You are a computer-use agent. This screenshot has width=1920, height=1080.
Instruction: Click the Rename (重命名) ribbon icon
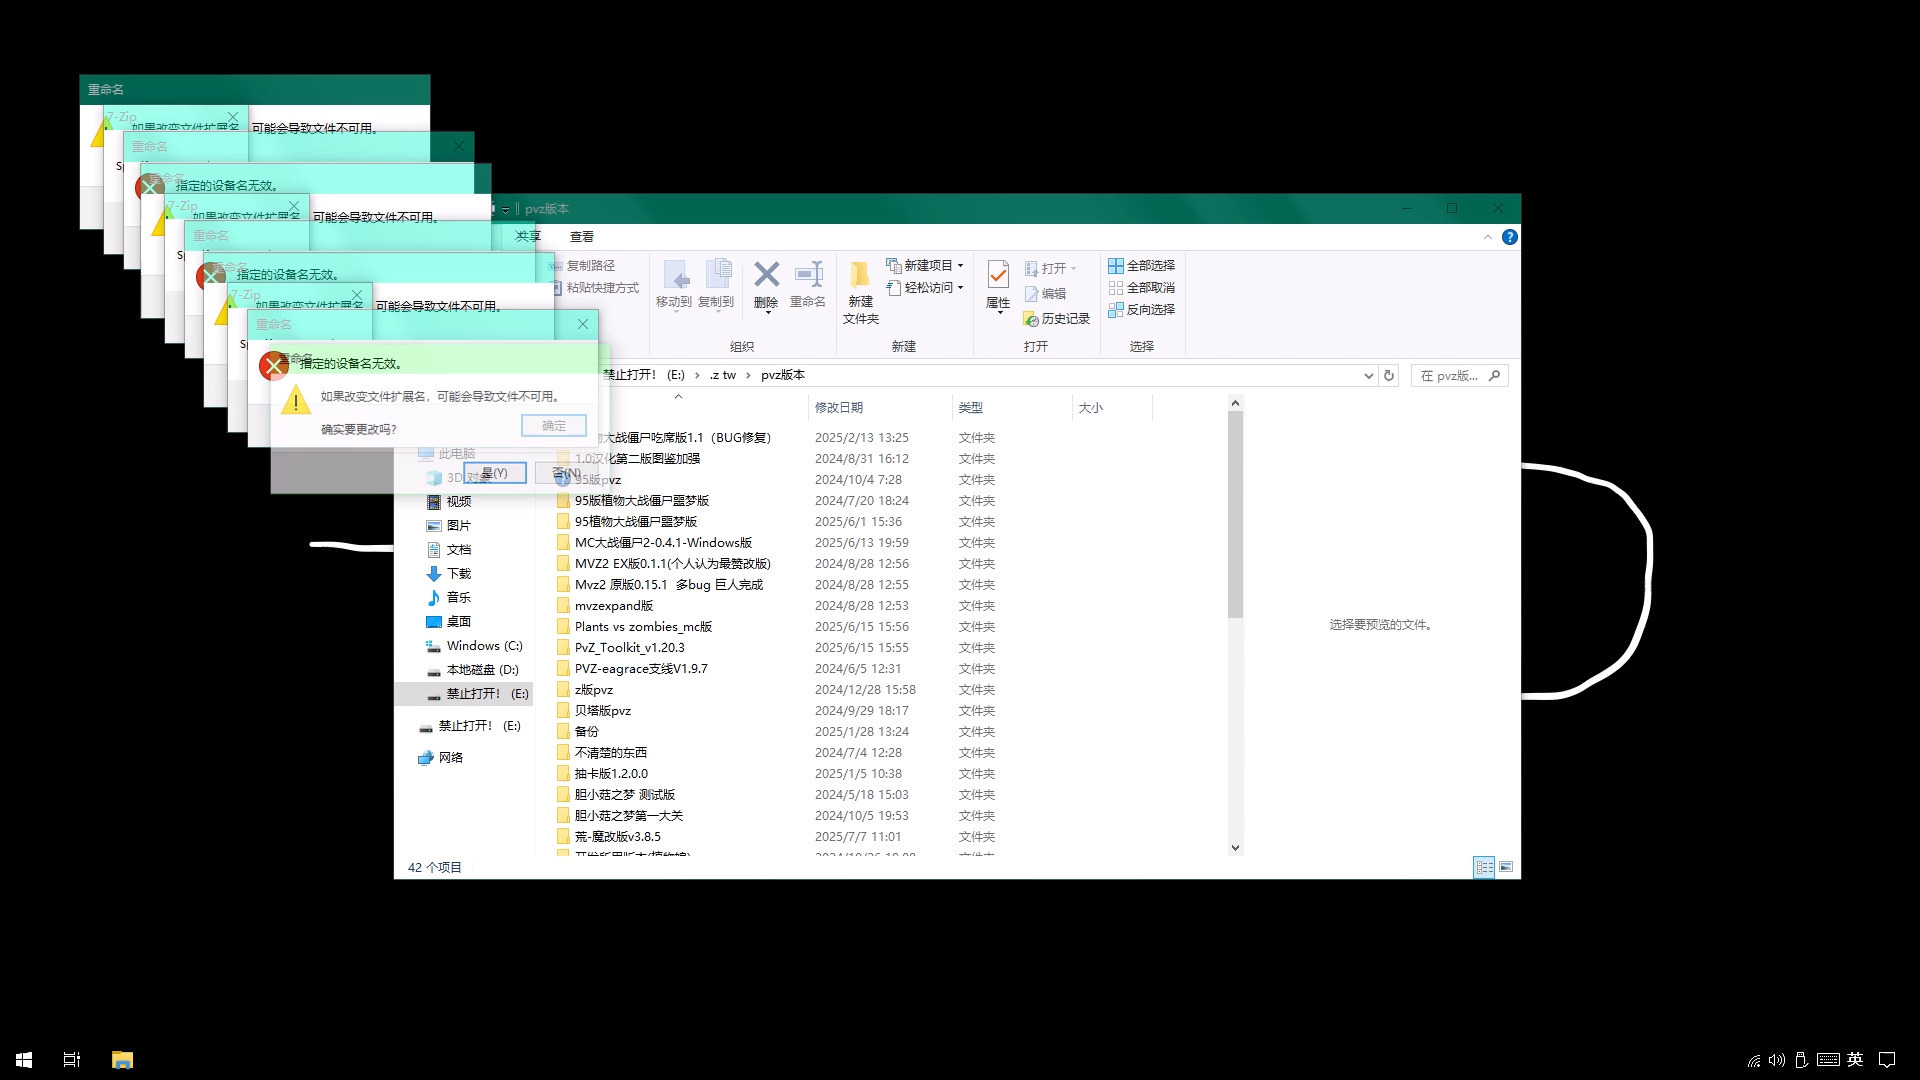[x=808, y=285]
